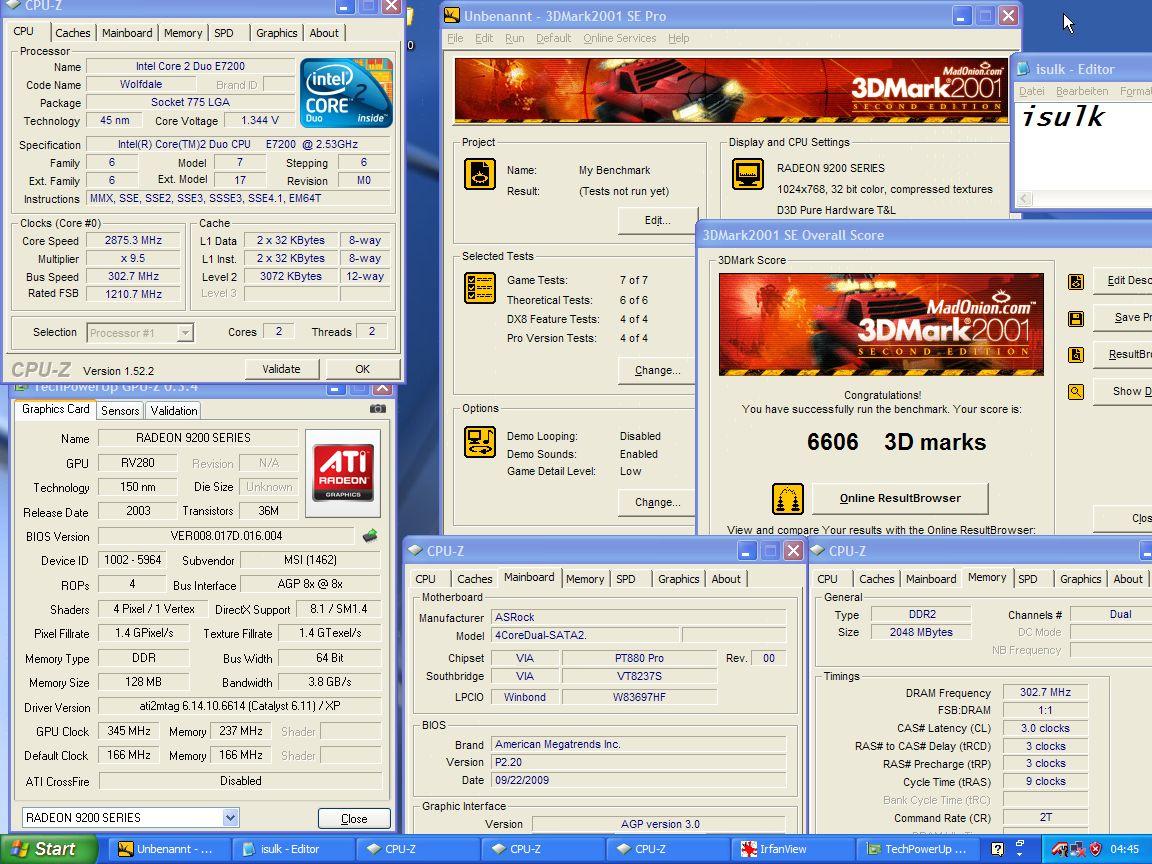
Task: Click the floppy icon beside Save Project
Action: 1076,318
